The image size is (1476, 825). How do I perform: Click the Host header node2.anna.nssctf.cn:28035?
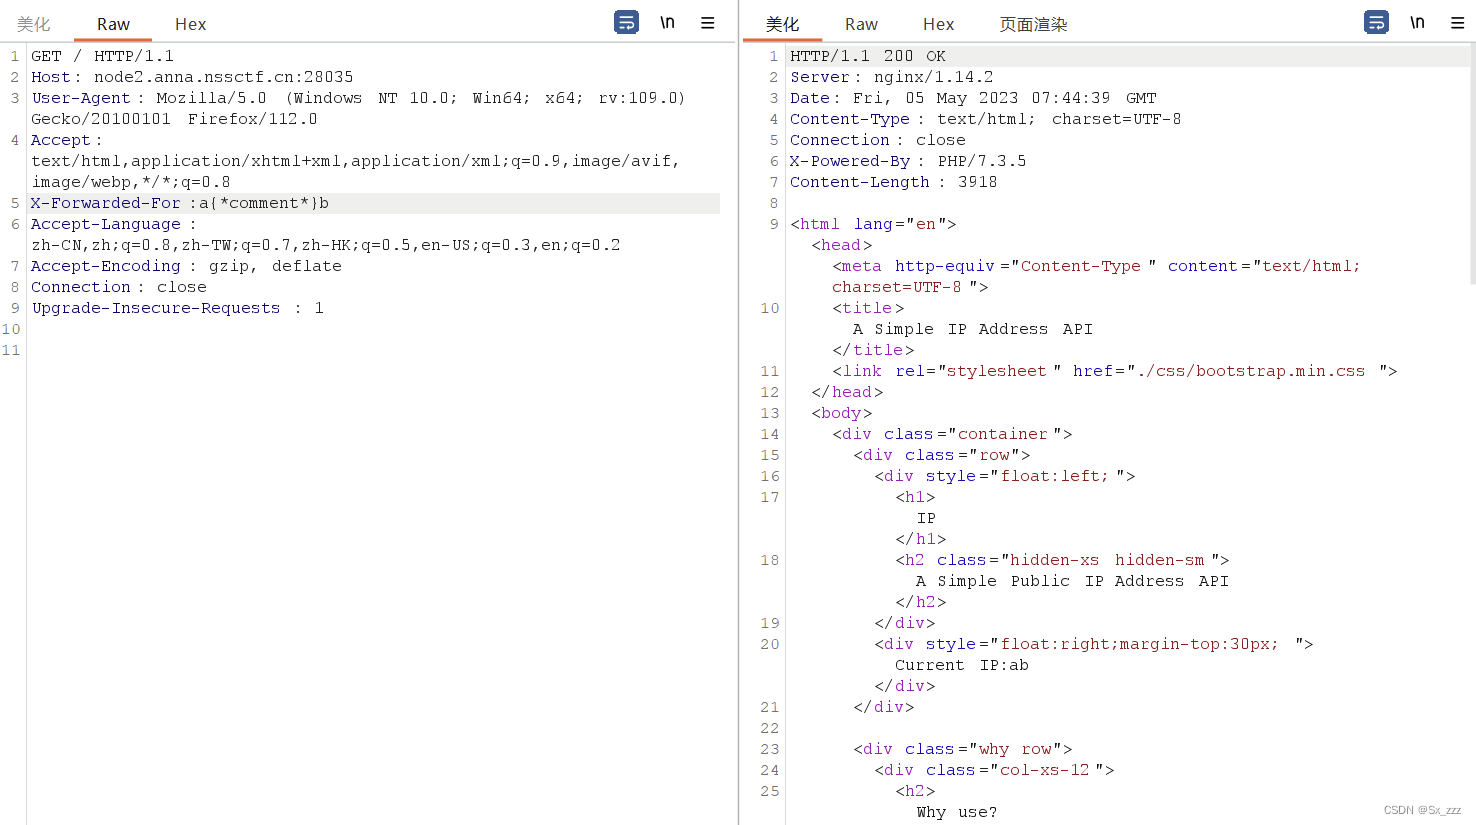(192, 77)
